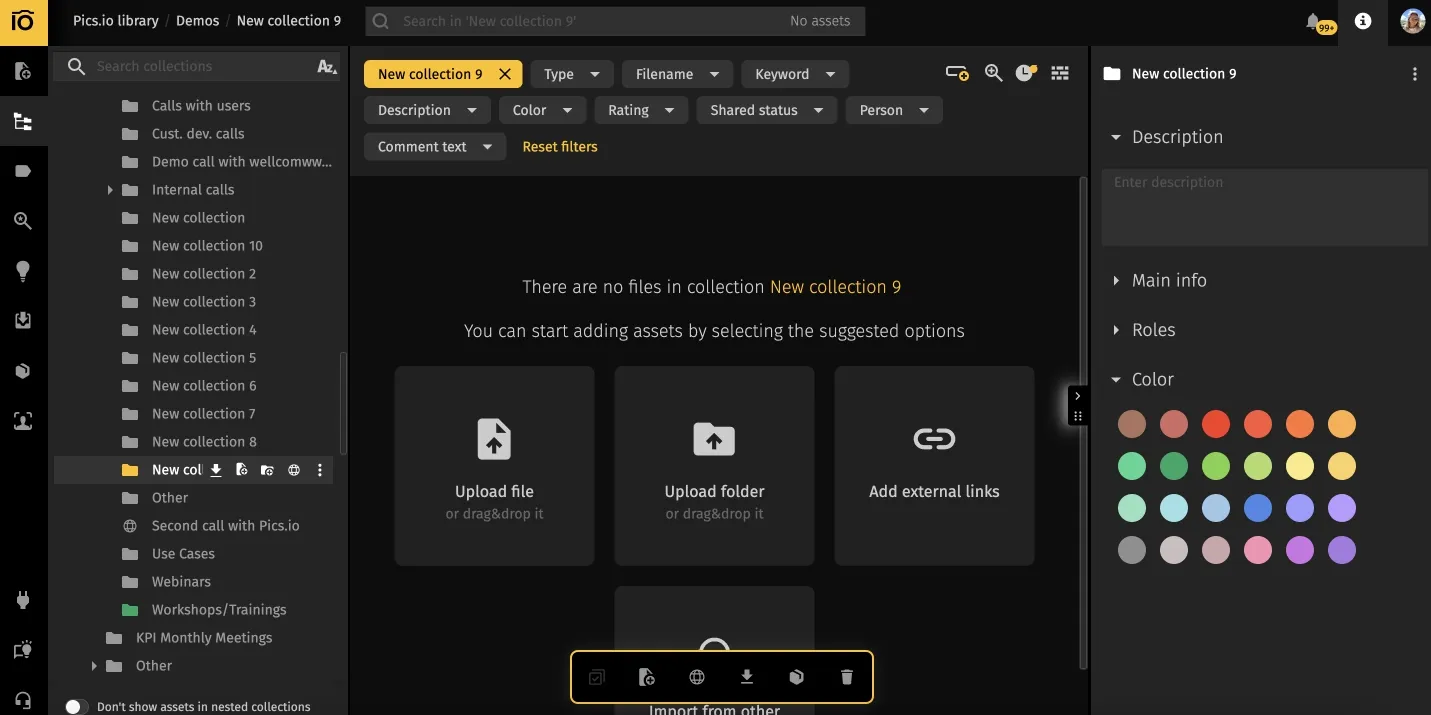Click the globe icon to create a website

tap(696, 677)
